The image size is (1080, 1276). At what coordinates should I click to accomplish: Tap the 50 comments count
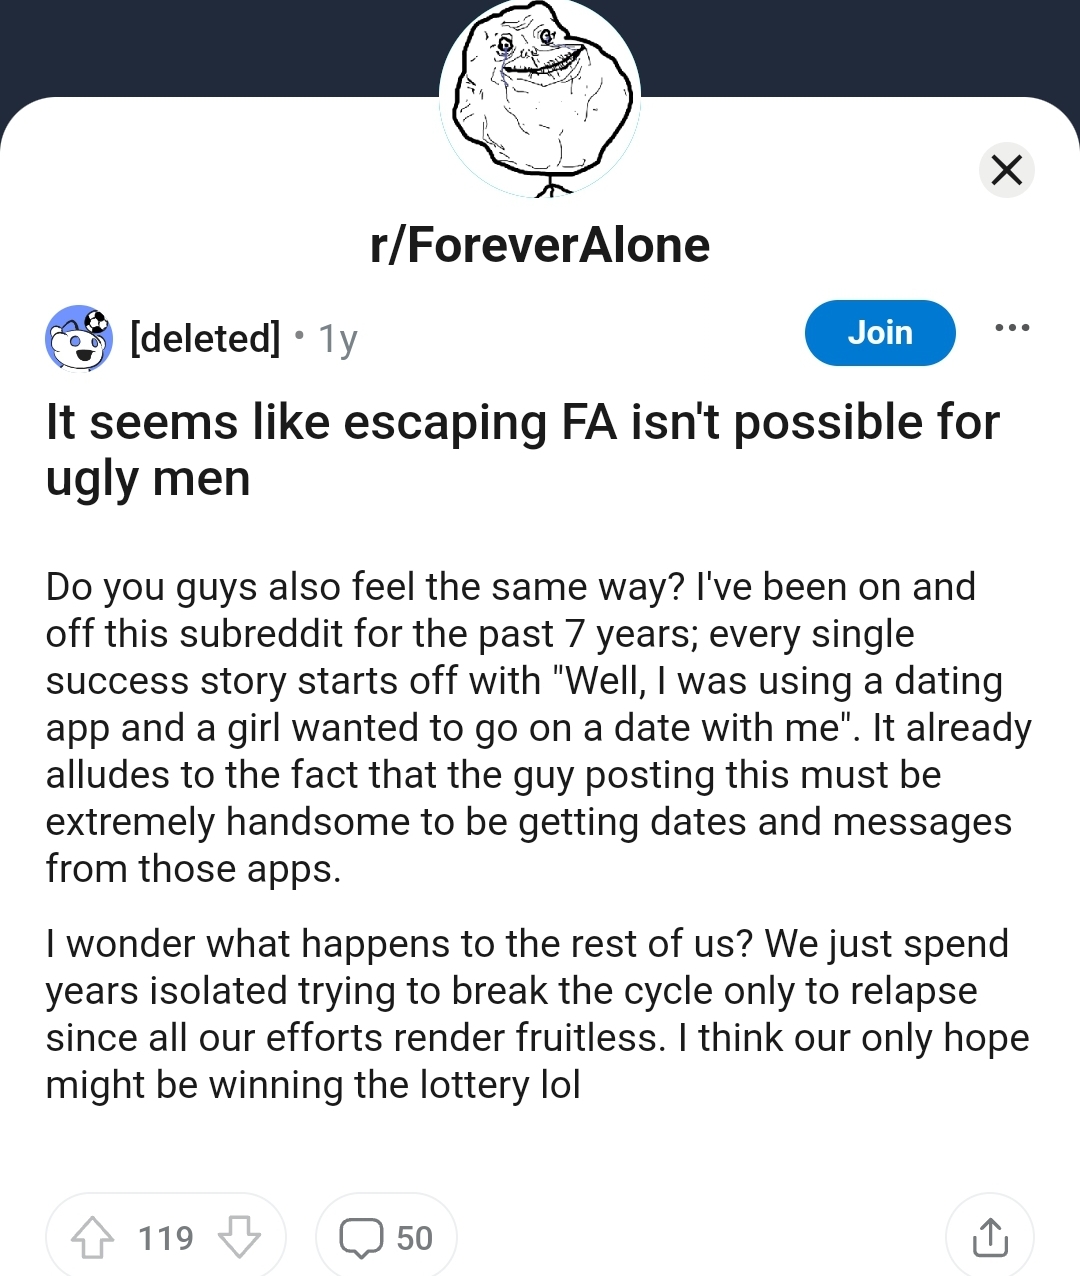point(414,1238)
